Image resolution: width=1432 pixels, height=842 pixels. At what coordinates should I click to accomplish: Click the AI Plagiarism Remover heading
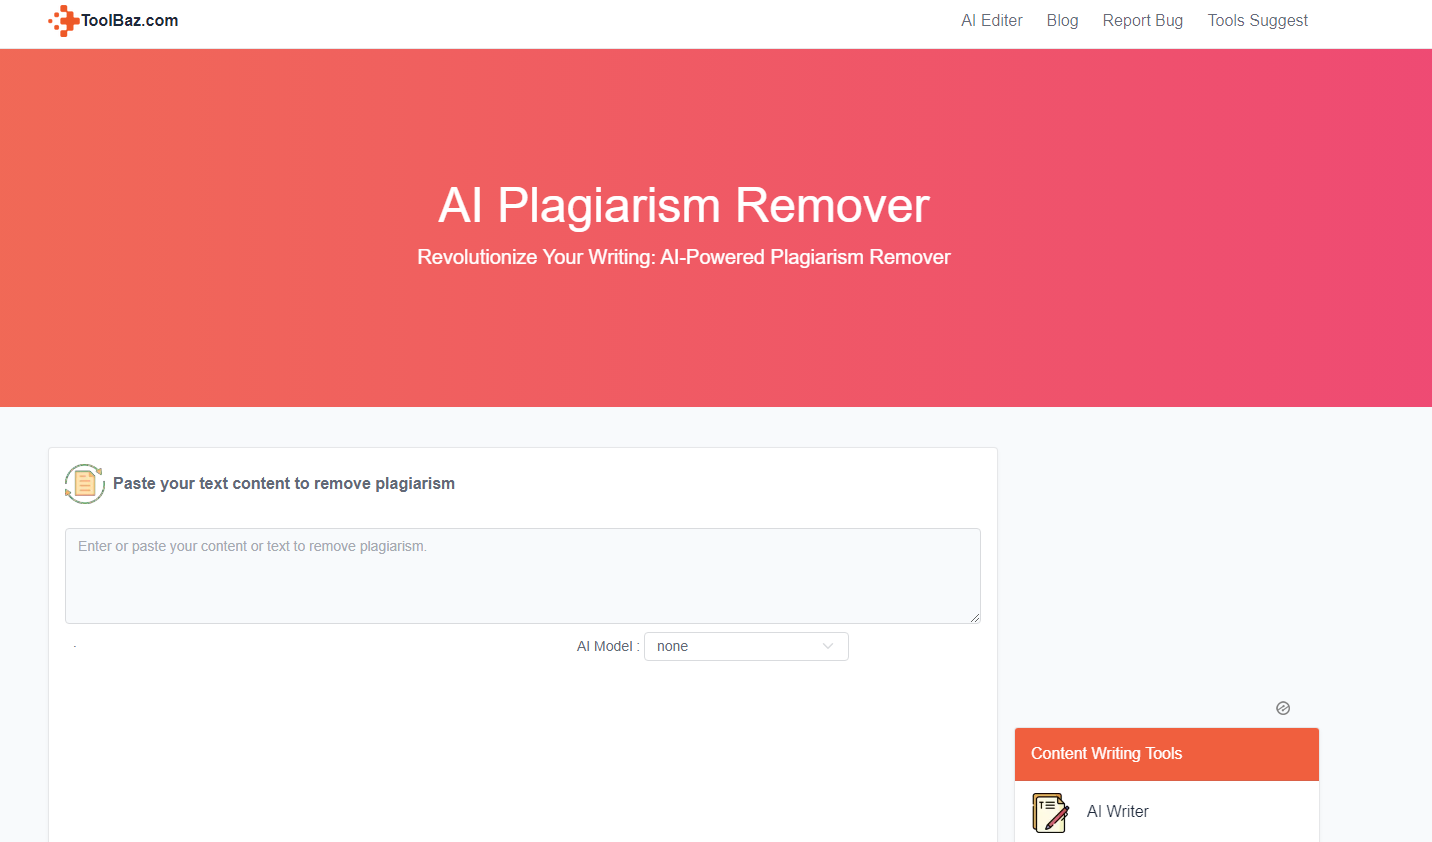click(x=684, y=205)
